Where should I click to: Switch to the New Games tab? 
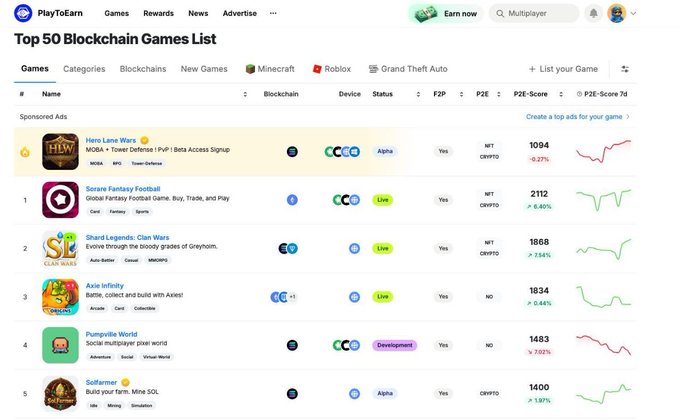click(x=204, y=69)
